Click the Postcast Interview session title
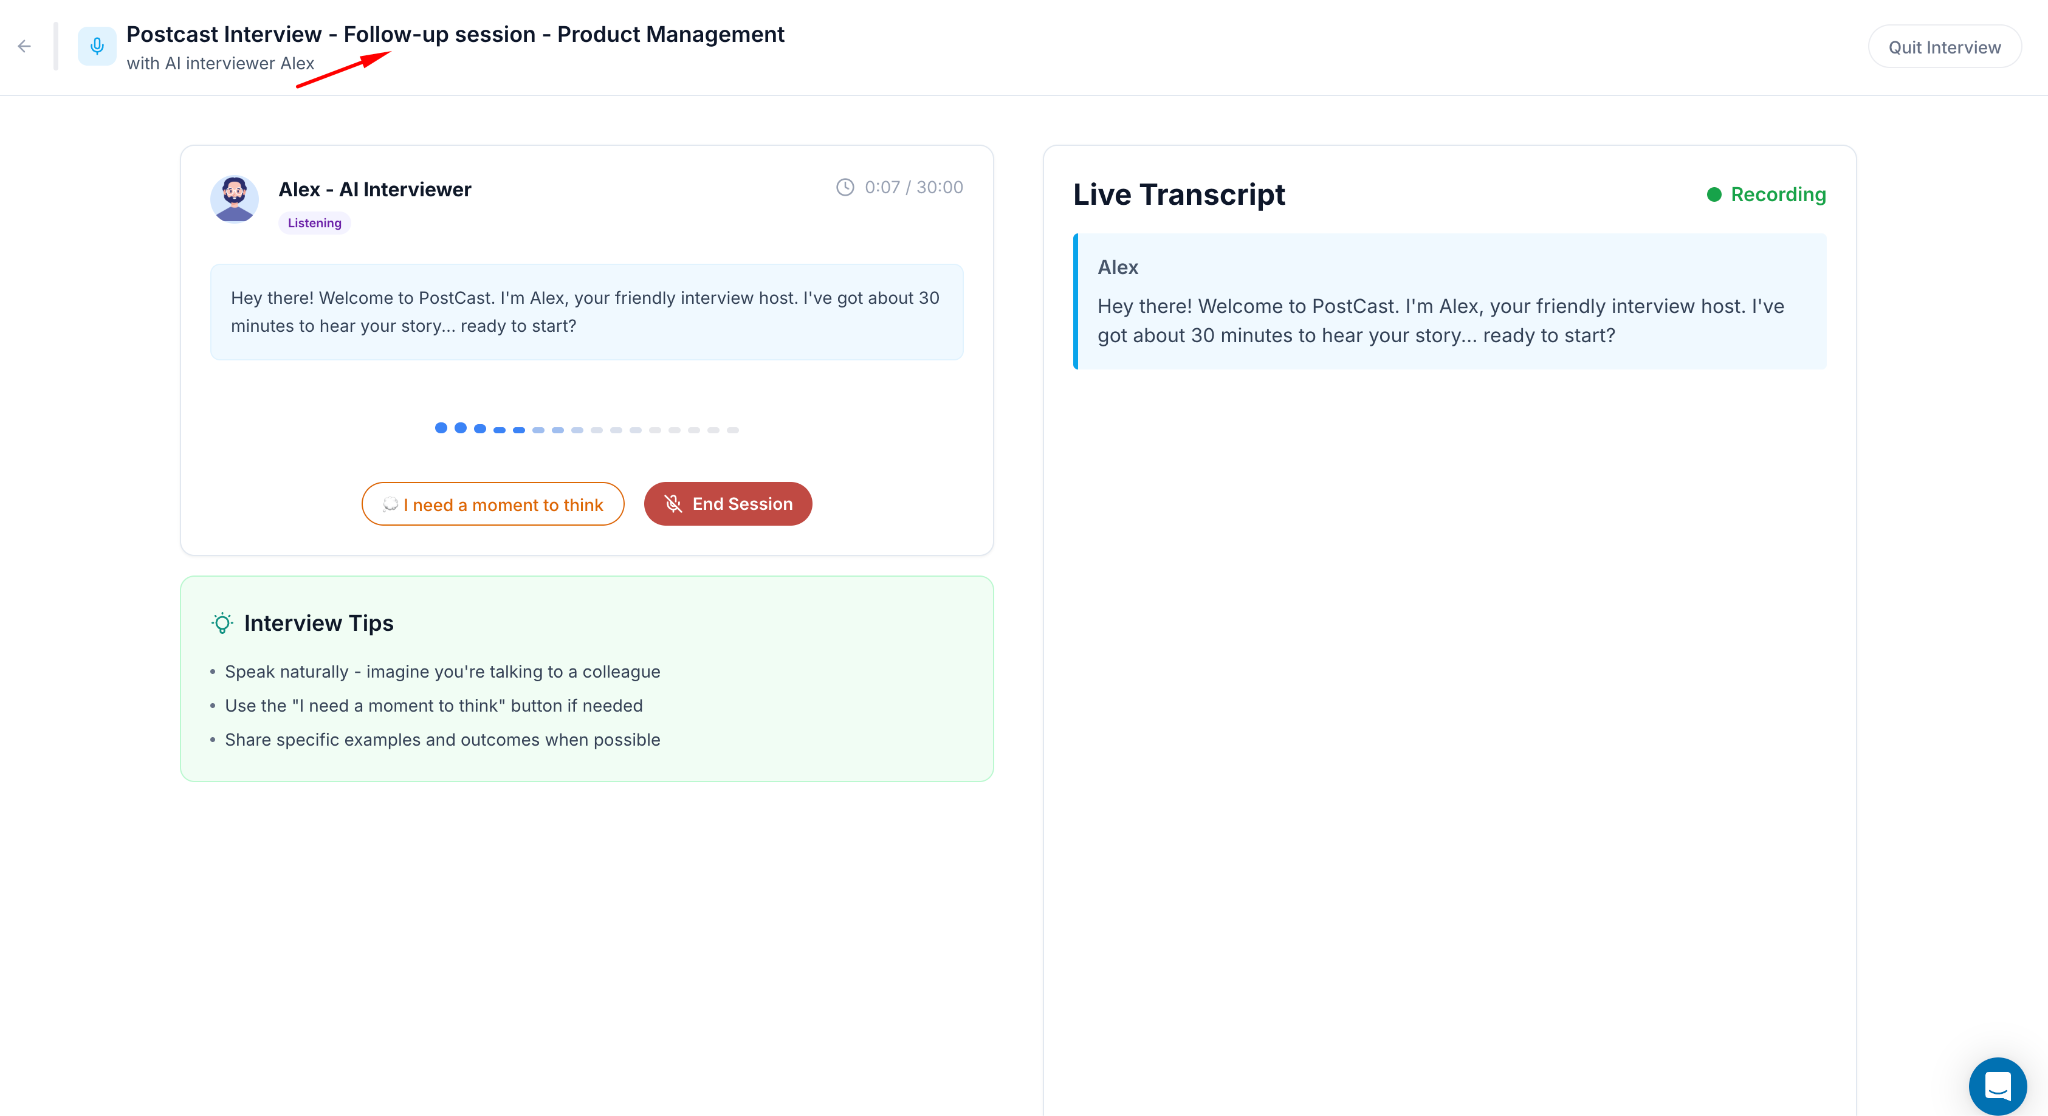Viewport: 2048px width, 1116px height. [455, 34]
